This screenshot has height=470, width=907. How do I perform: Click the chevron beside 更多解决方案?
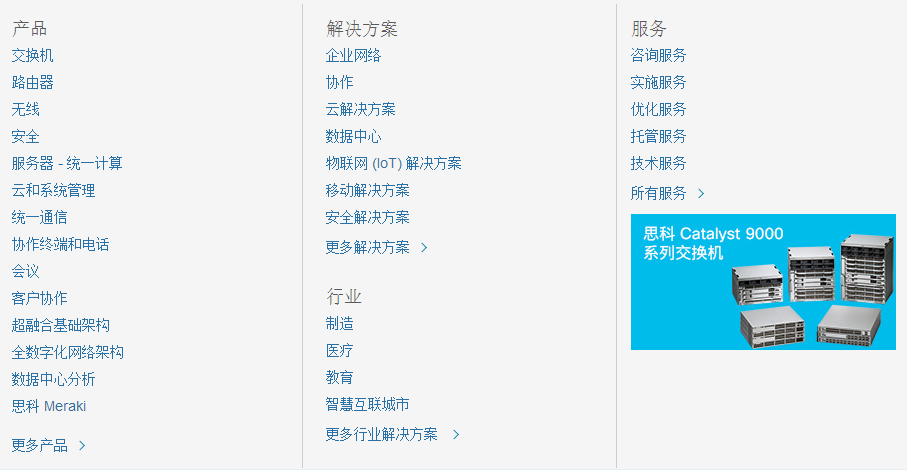(x=424, y=247)
